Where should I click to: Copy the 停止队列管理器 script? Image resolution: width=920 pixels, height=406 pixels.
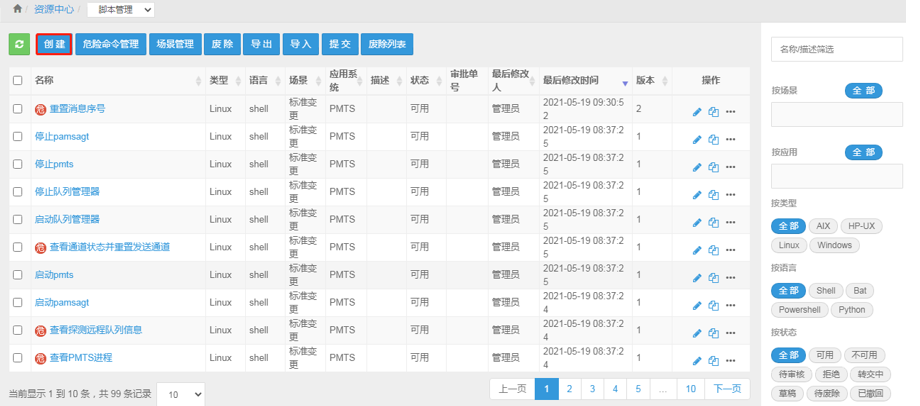click(713, 195)
